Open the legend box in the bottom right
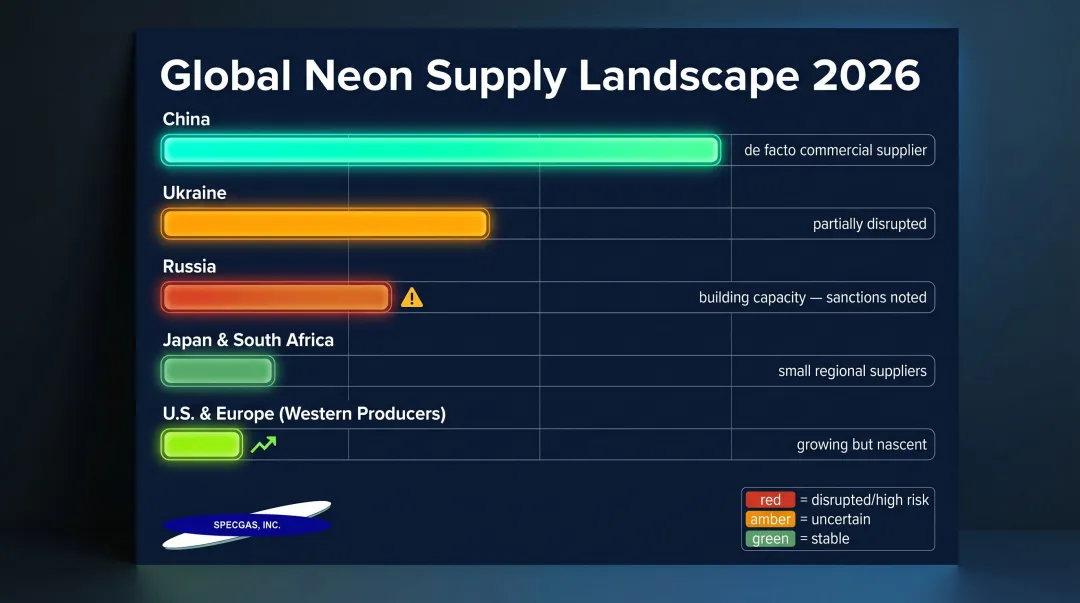 [x=838, y=518]
